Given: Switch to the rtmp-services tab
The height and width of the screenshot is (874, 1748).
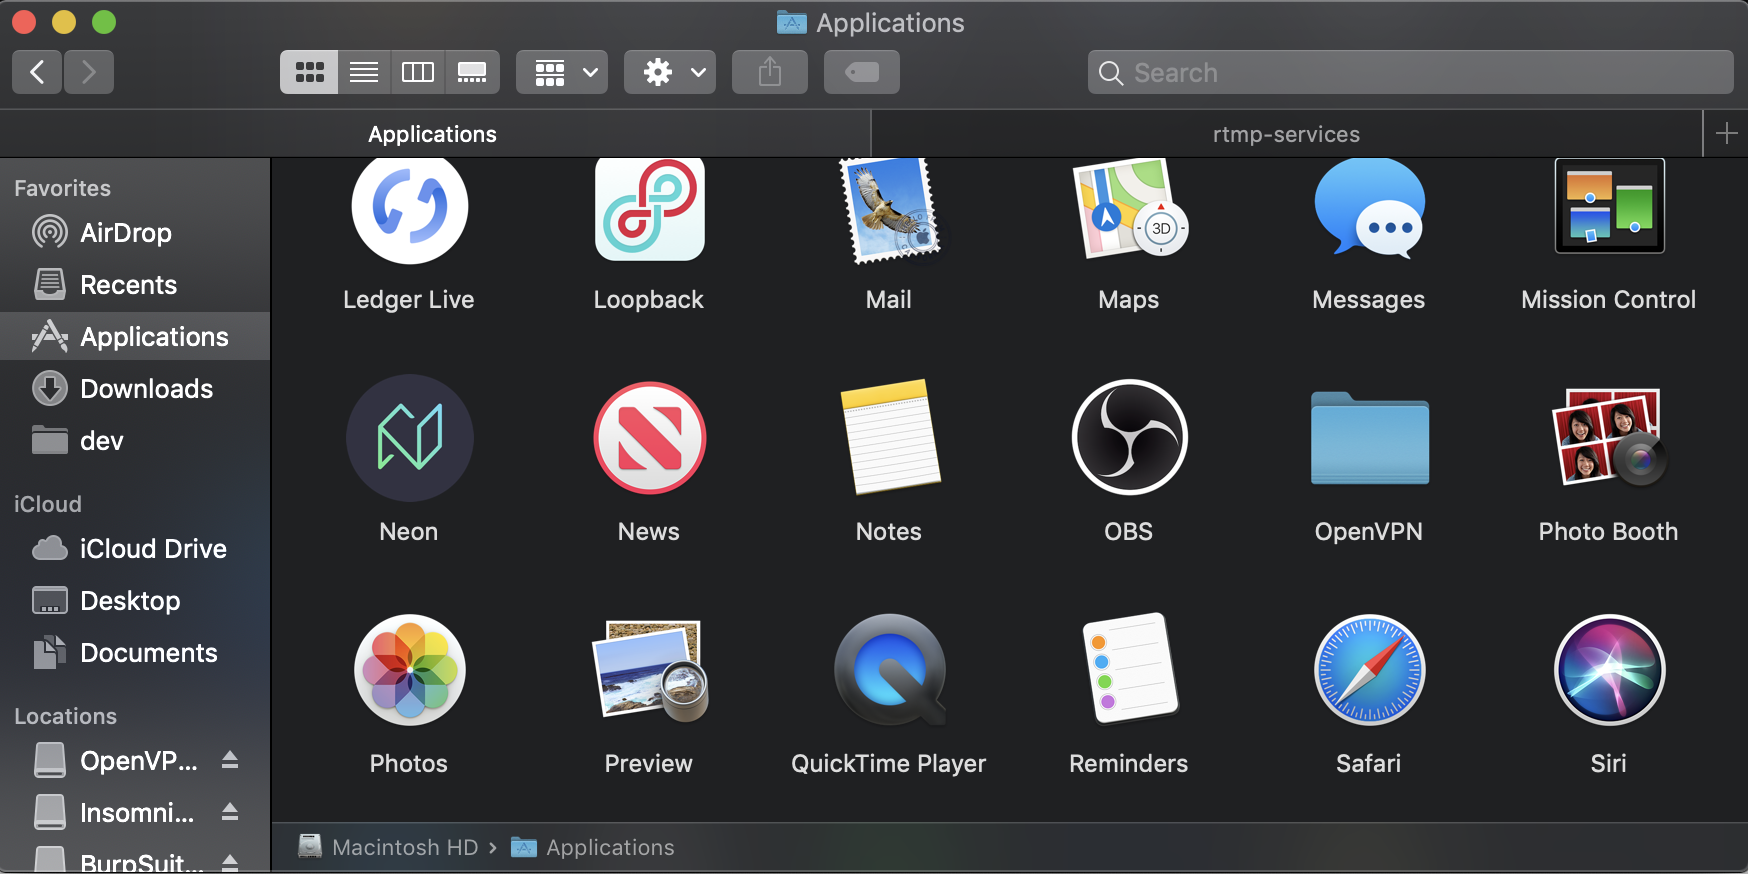Looking at the screenshot, I should (1287, 134).
